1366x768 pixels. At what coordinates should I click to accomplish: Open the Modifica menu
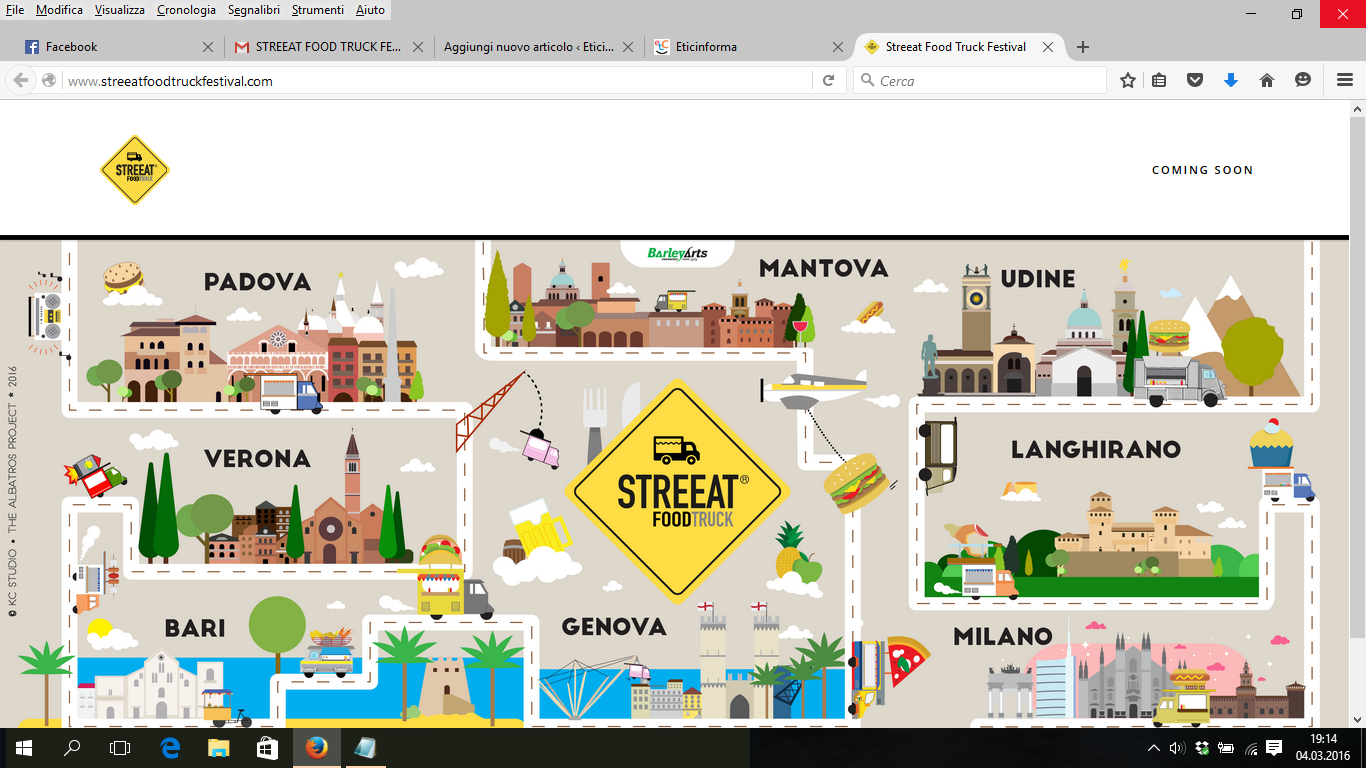59,9
